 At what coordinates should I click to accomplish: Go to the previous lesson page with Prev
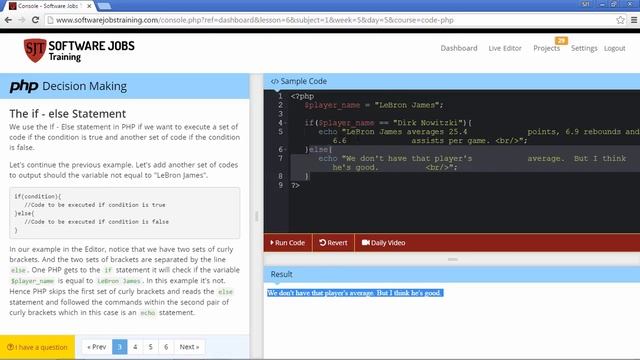point(97,347)
